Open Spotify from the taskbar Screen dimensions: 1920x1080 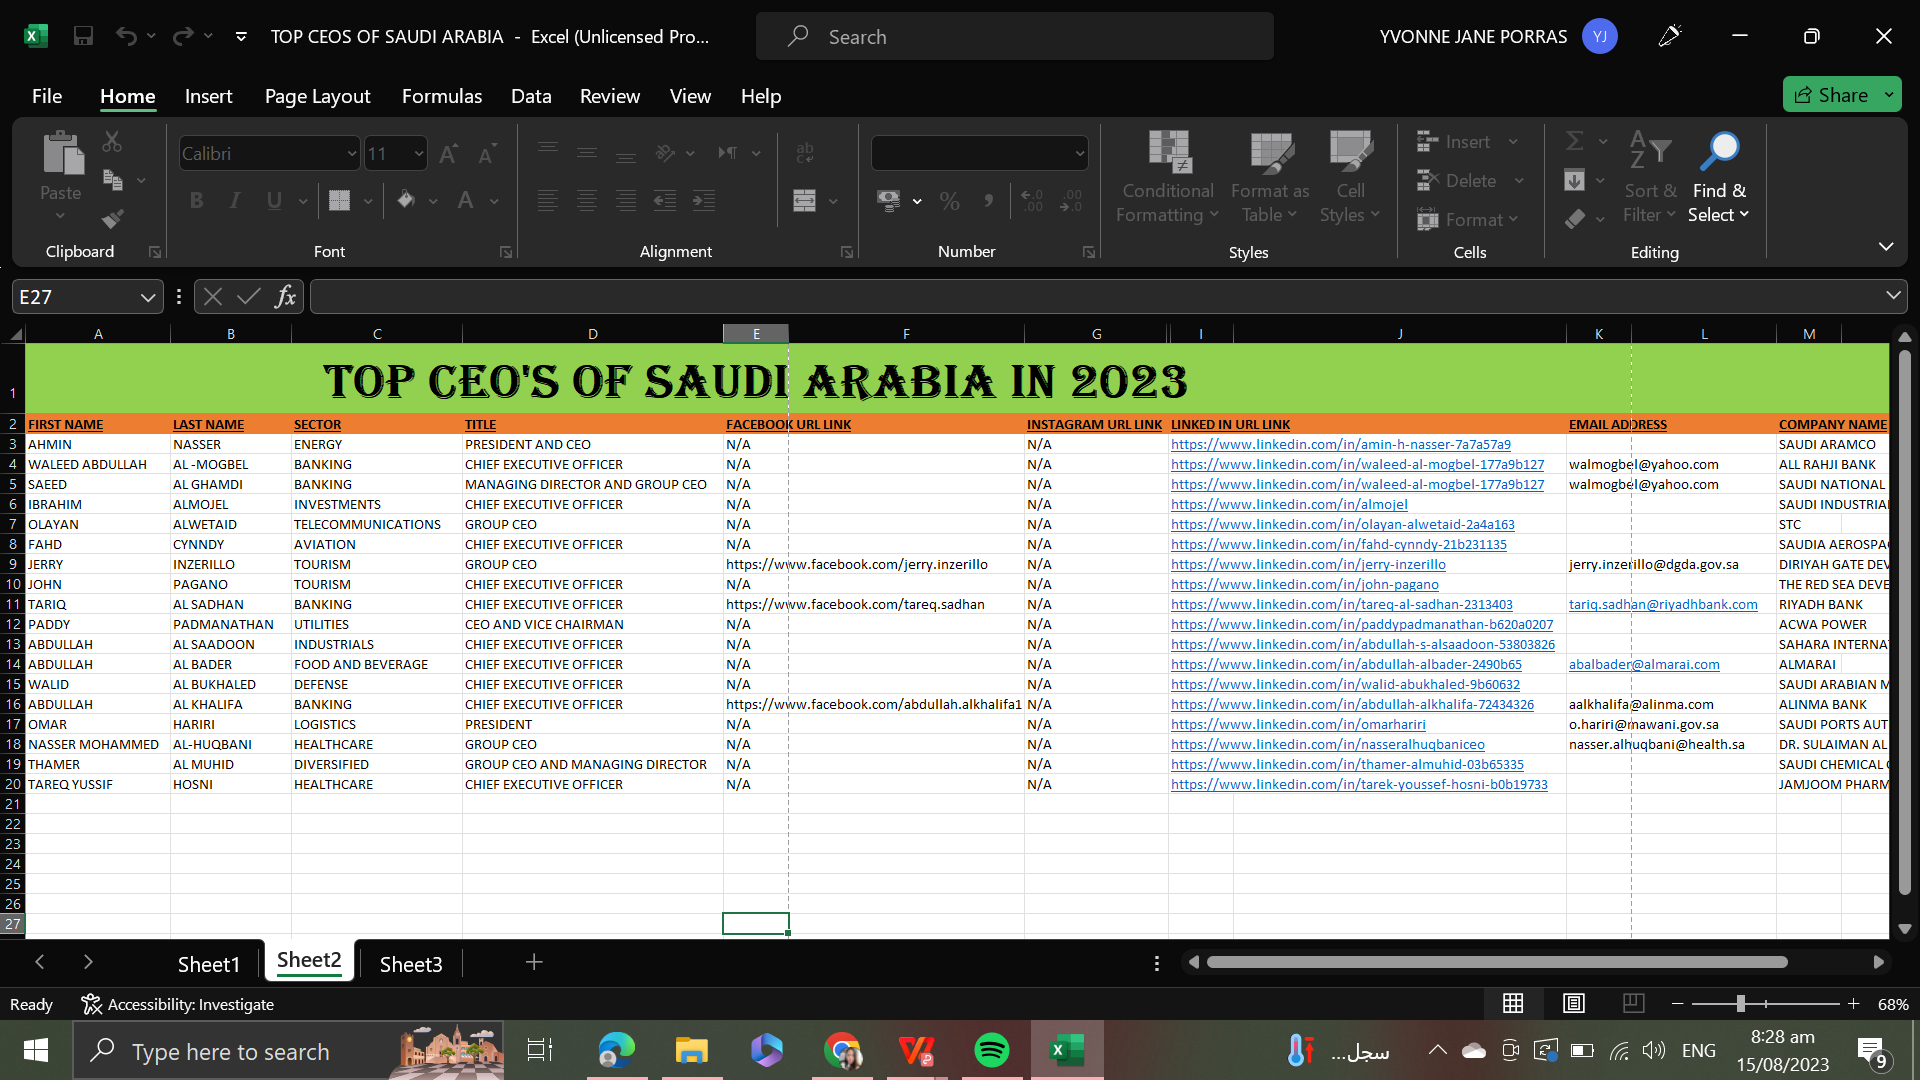click(991, 1050)
